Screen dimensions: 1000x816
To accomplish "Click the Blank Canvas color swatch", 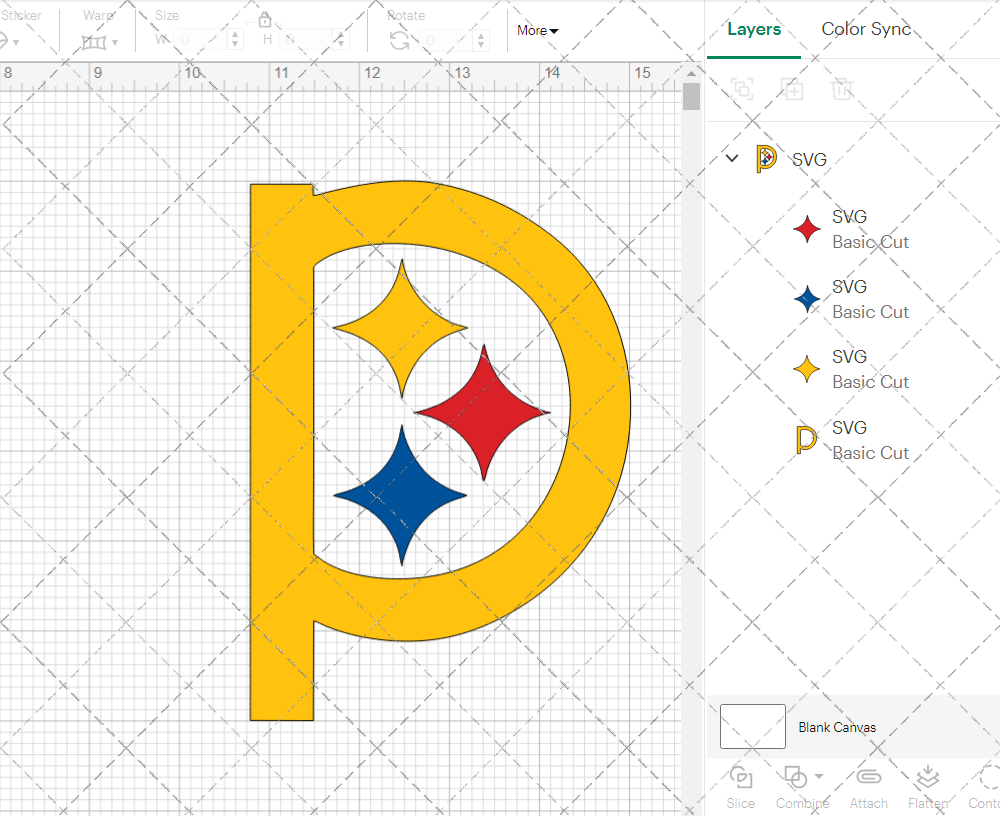I will (x=752, y=727).
